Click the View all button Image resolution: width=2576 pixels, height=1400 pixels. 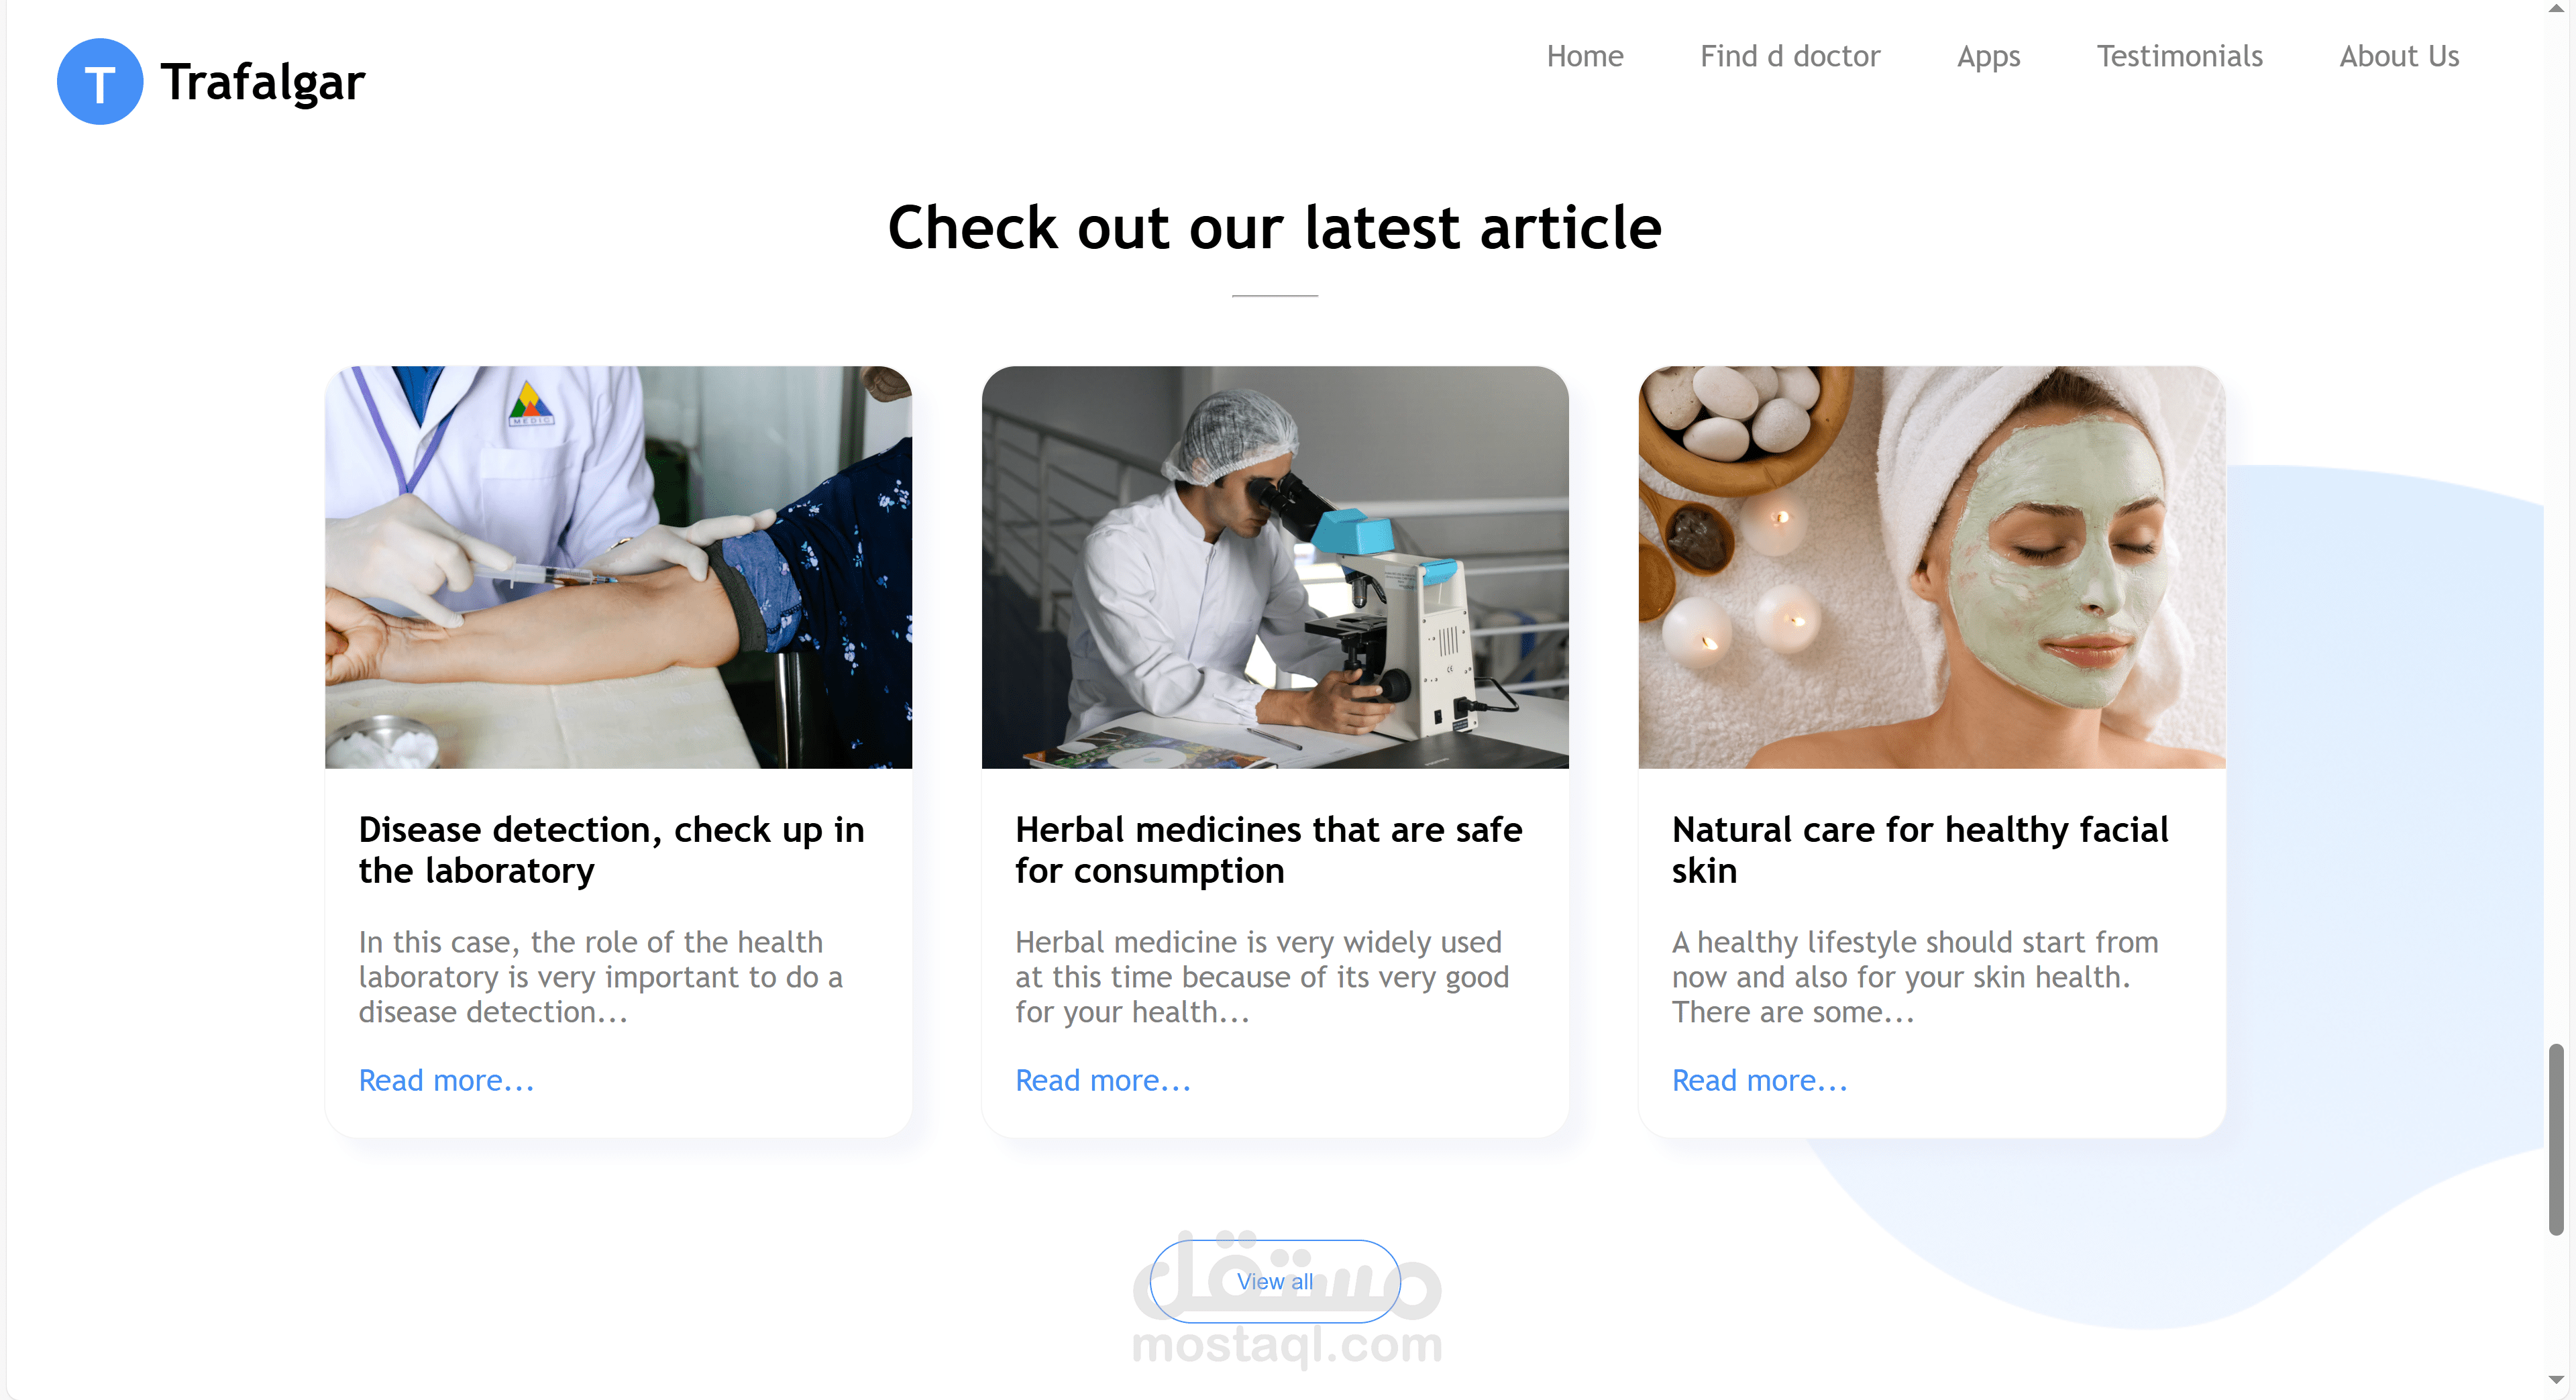pyautogui.click(x=1275, y=1281)
